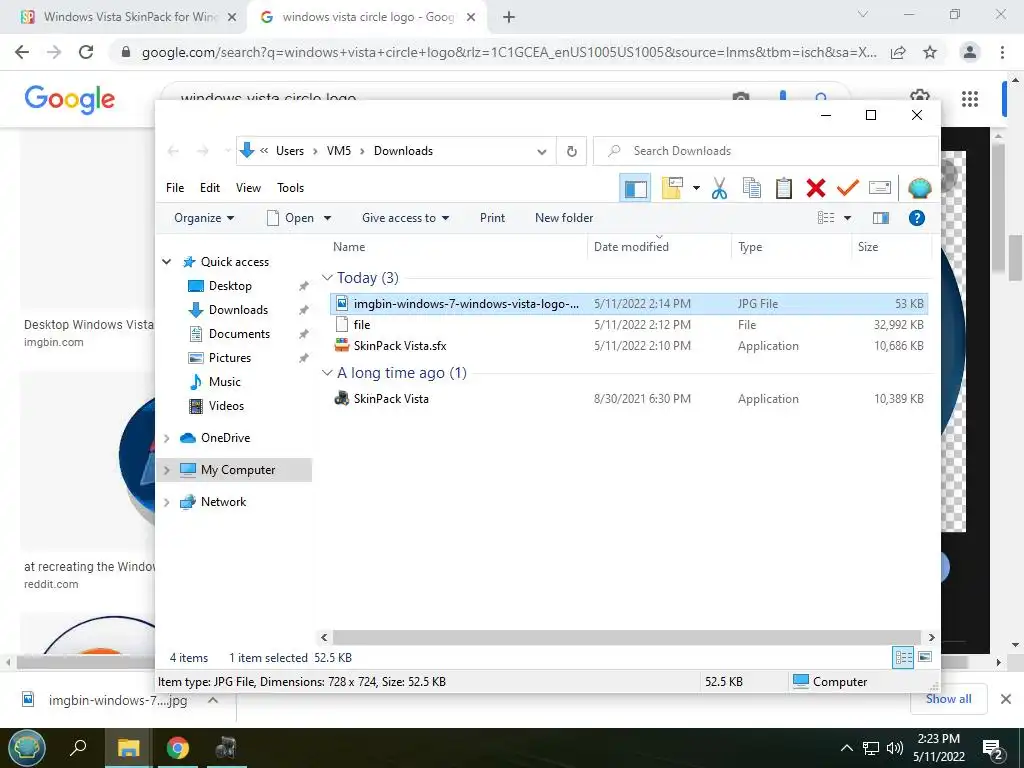1024x768 pixels.
Task: Collapse the Today (3) group
Action: coord(327,278)
